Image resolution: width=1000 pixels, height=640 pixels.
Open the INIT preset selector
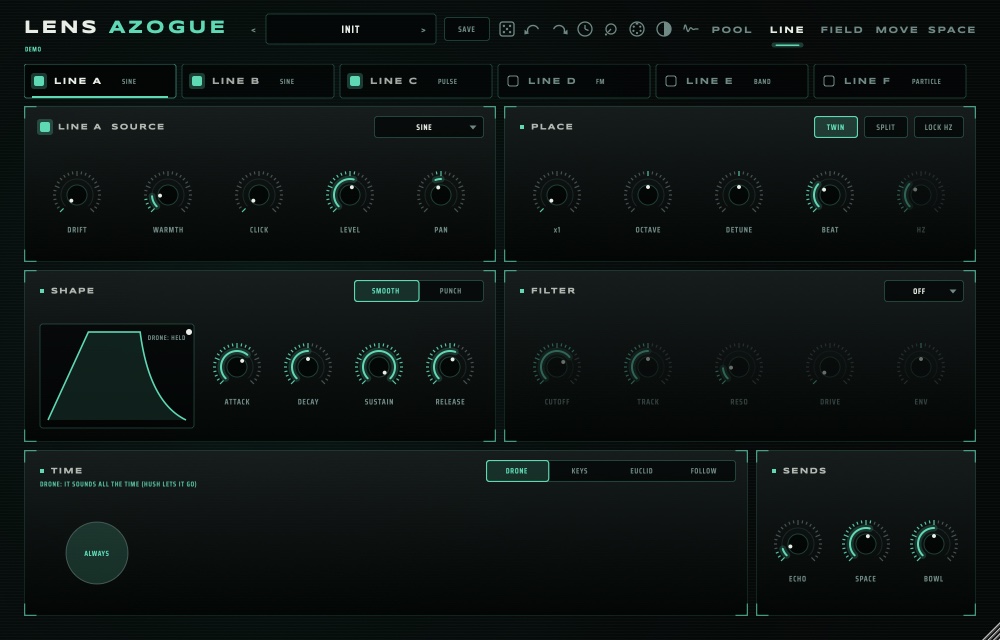(351, 29)
